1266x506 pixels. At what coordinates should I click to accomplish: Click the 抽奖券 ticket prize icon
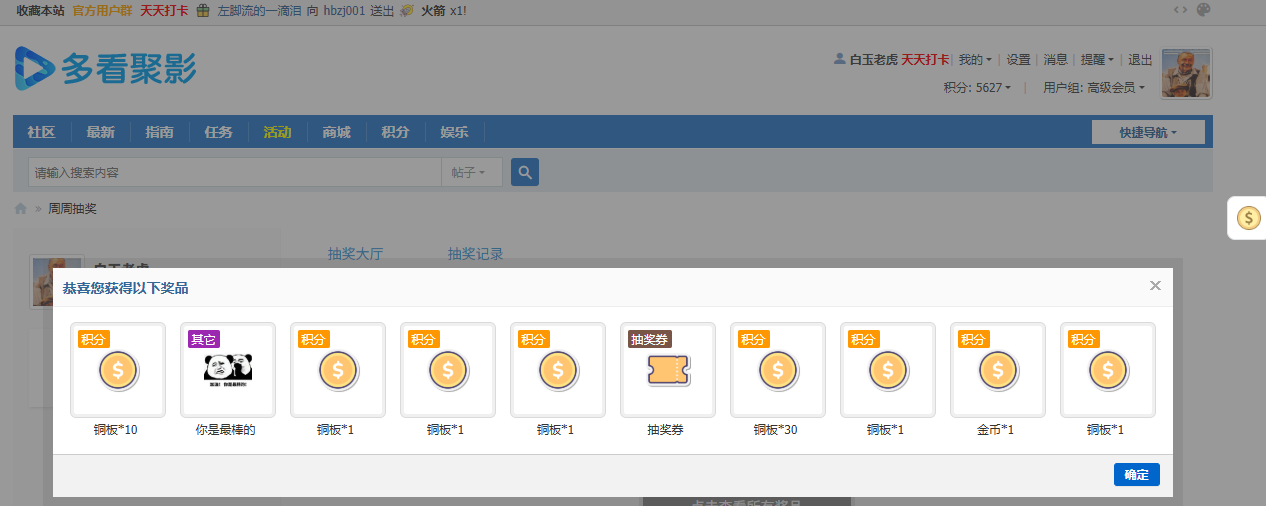tap(668, 370)
